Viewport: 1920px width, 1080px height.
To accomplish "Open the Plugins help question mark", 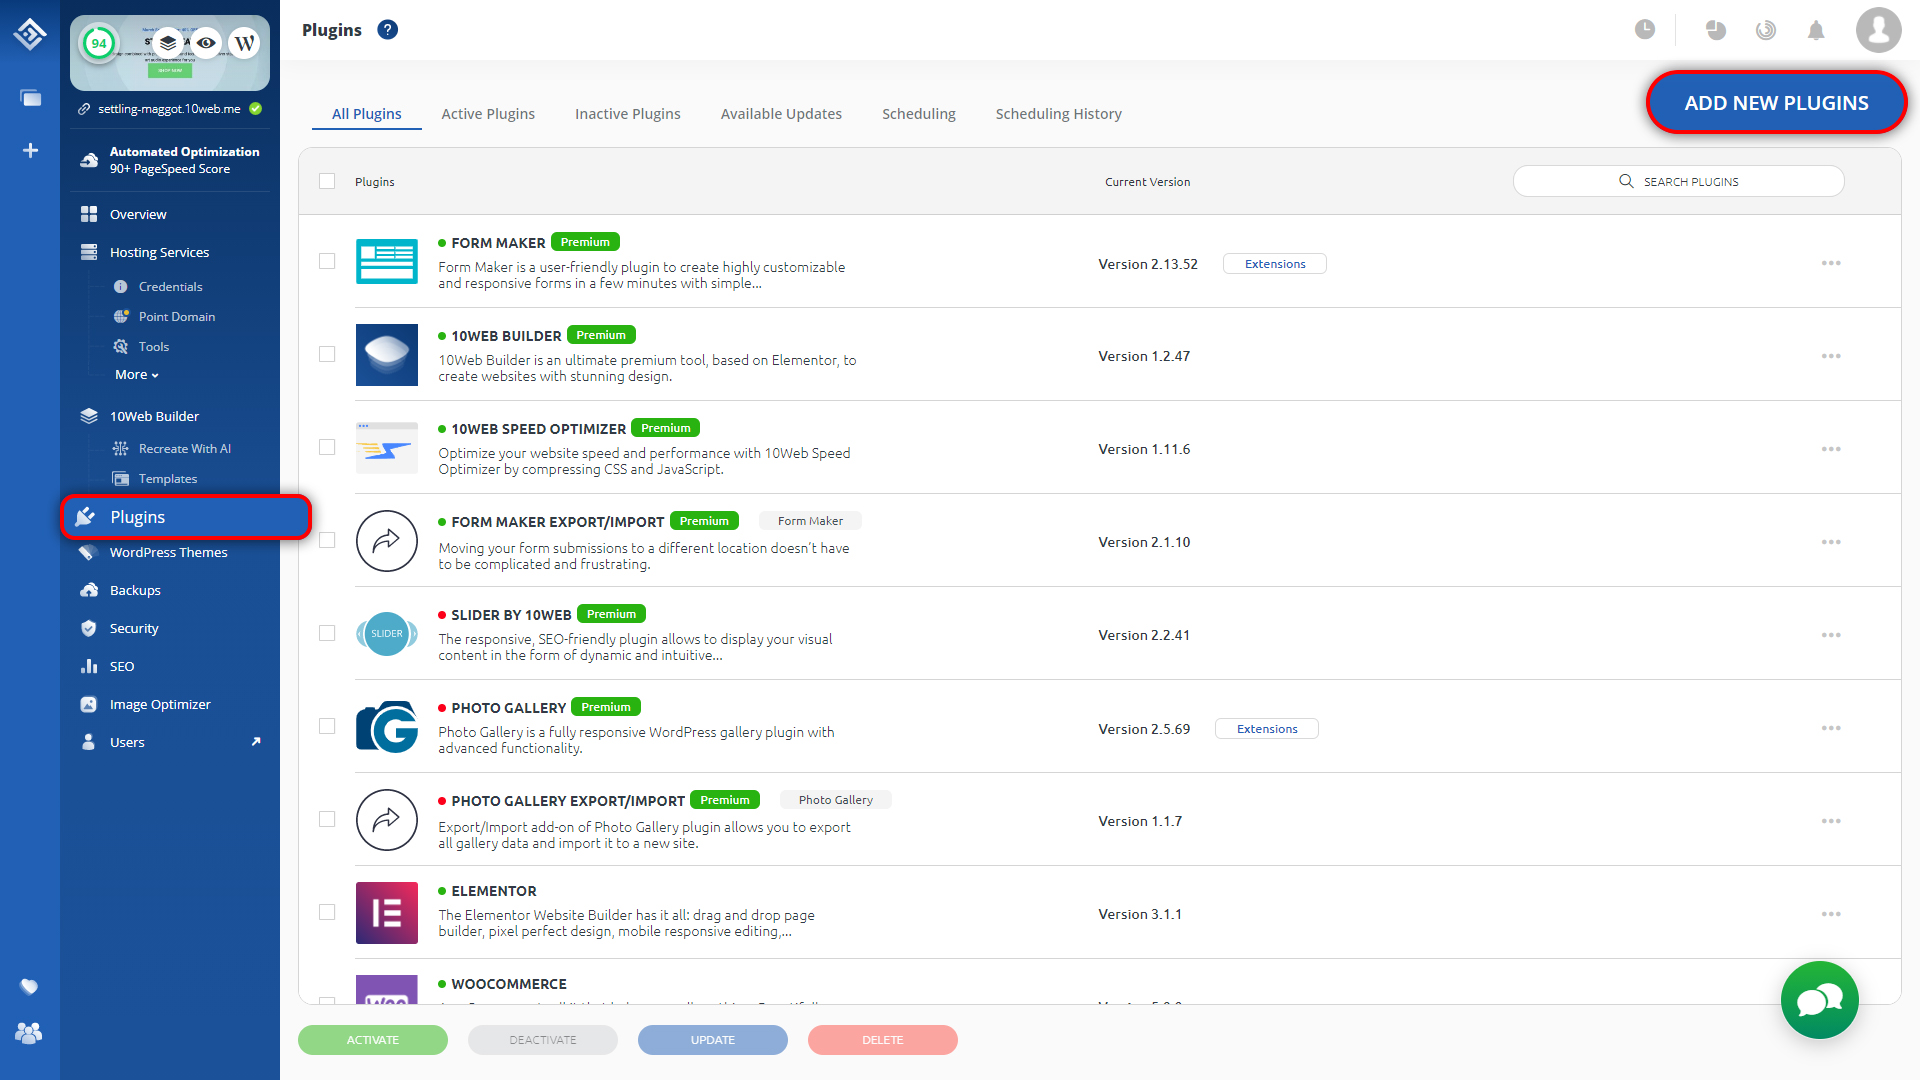I will coord(387,30).
